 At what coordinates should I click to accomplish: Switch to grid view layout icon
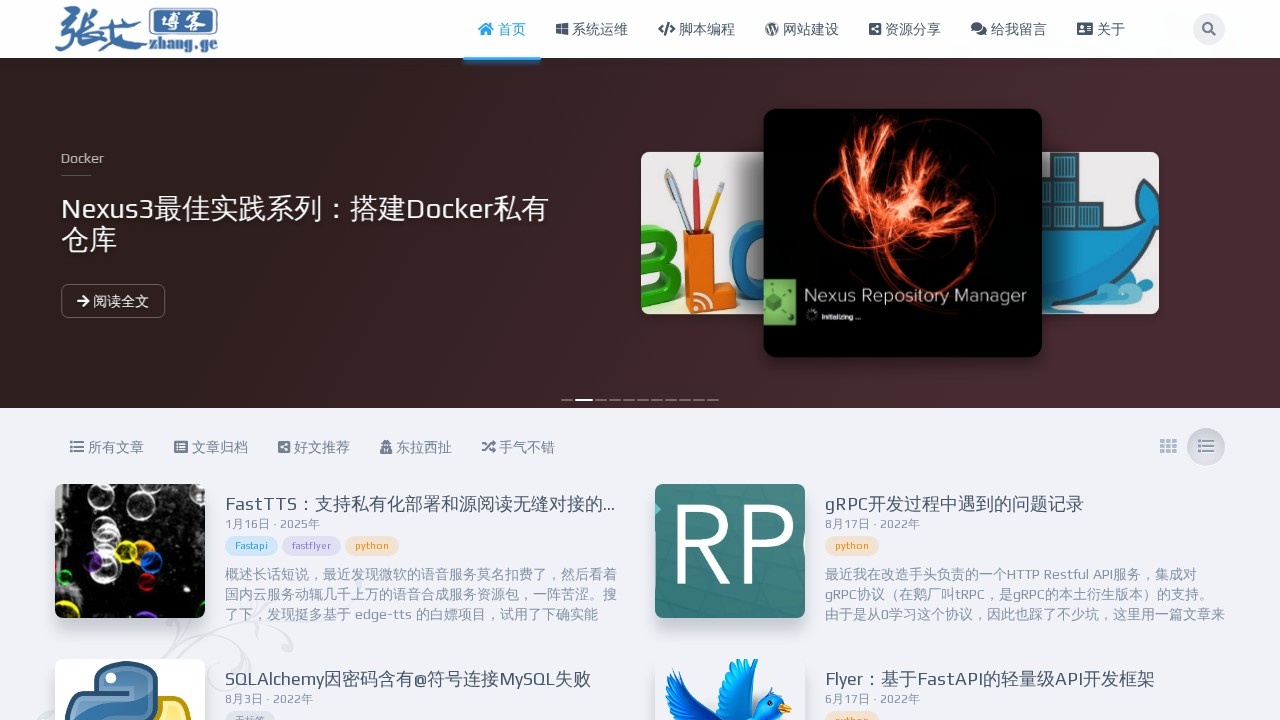tap(1168, 446)
